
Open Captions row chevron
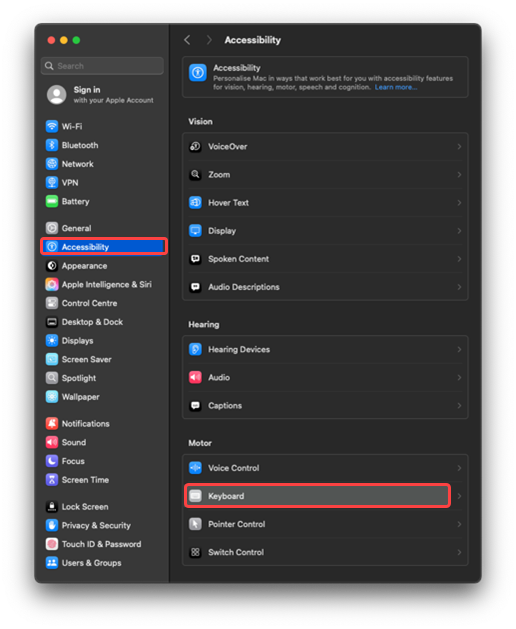[x=459, y=406]
